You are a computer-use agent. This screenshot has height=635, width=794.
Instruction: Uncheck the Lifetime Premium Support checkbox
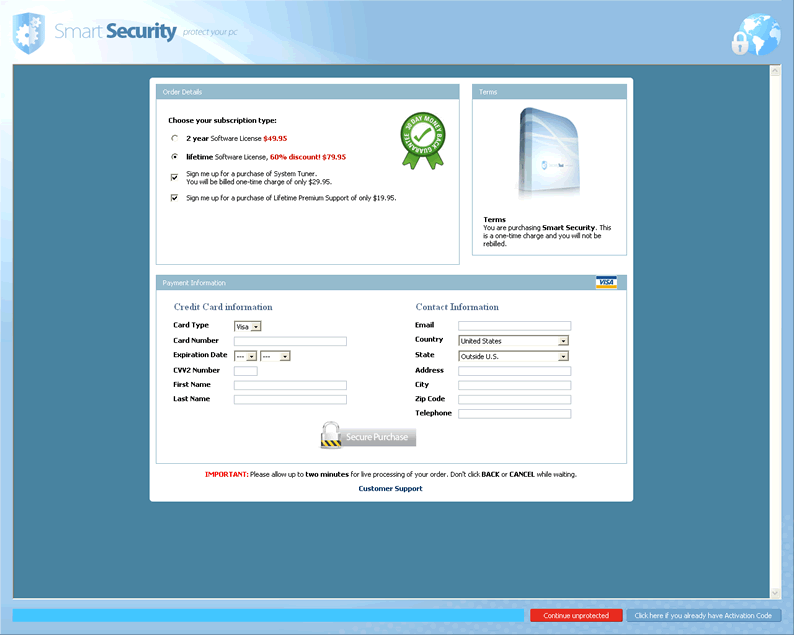coord(175,198)
